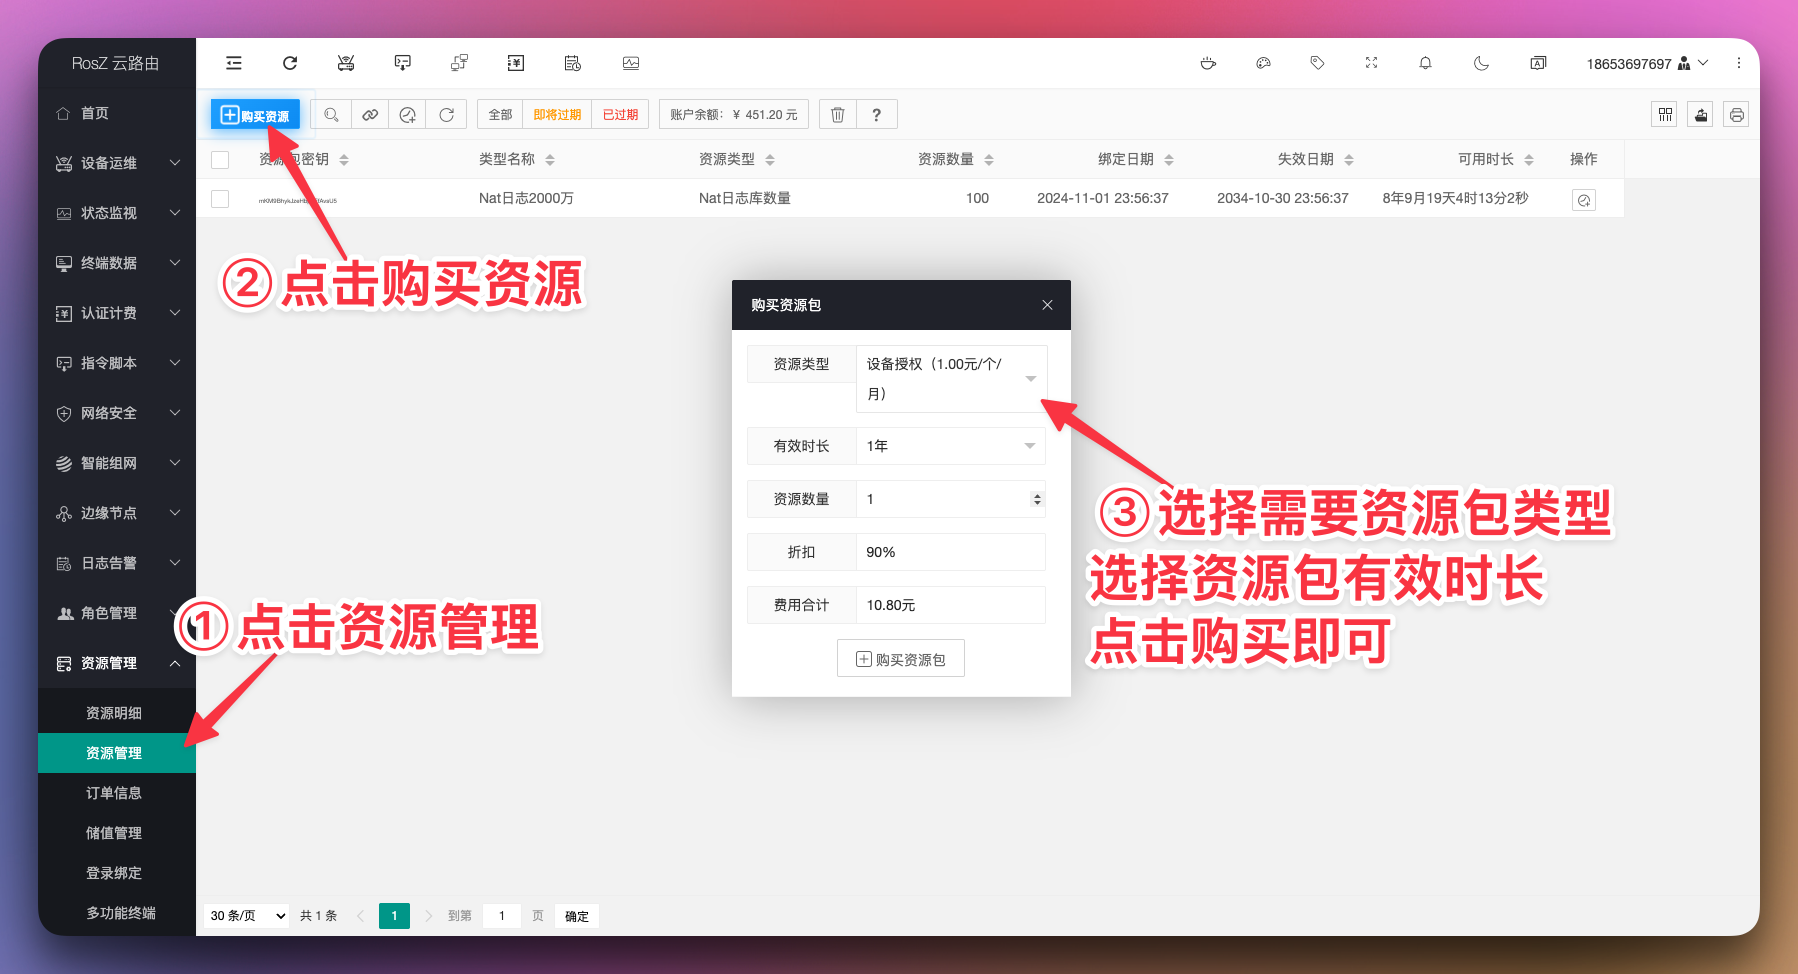Check the select-all checkbox in table header
This screenshot has width=1798, height=974.
click(220, 160)
